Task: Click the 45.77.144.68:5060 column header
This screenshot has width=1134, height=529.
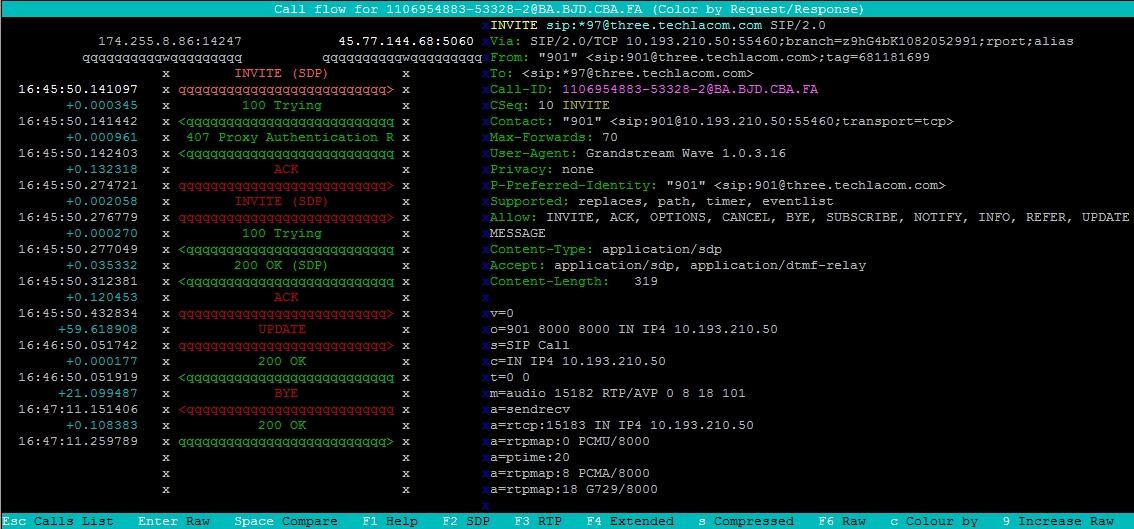Action: point(406,41)
